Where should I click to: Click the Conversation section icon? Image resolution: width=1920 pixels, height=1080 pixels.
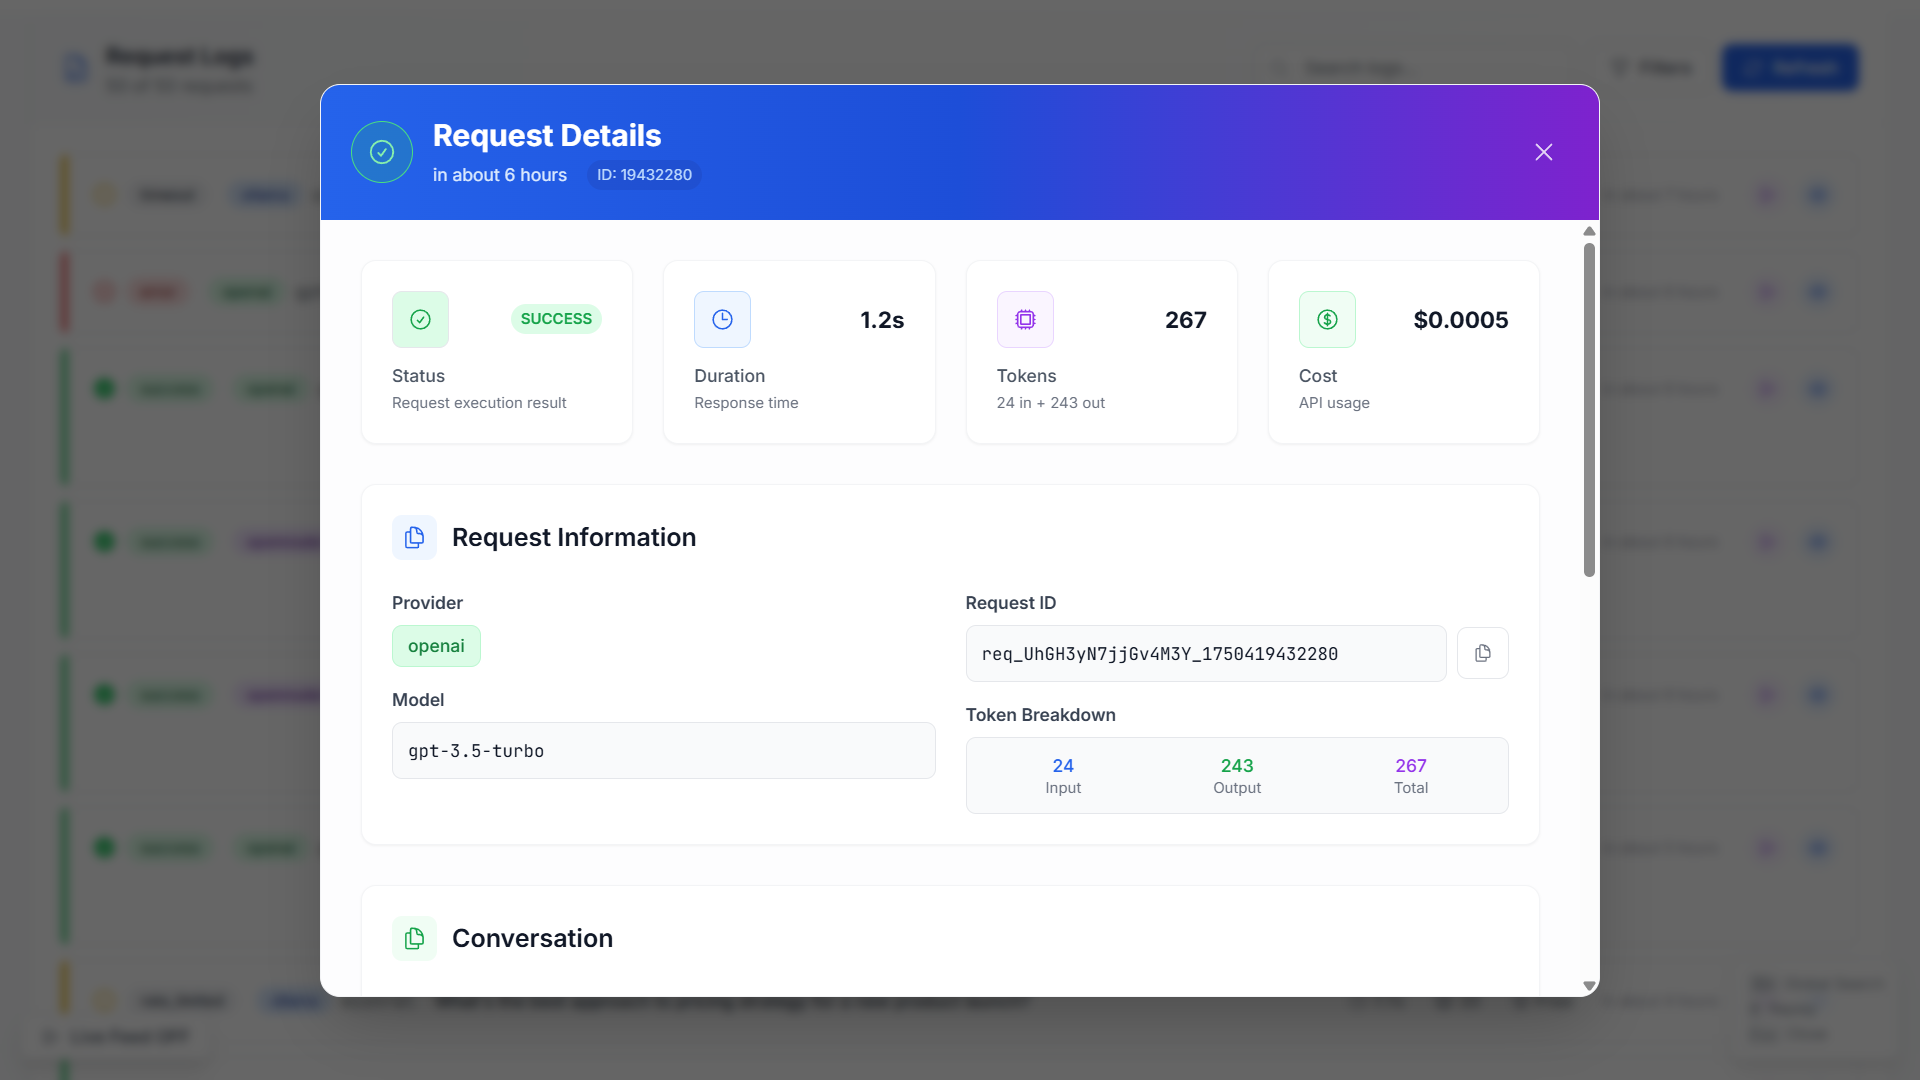414,938
